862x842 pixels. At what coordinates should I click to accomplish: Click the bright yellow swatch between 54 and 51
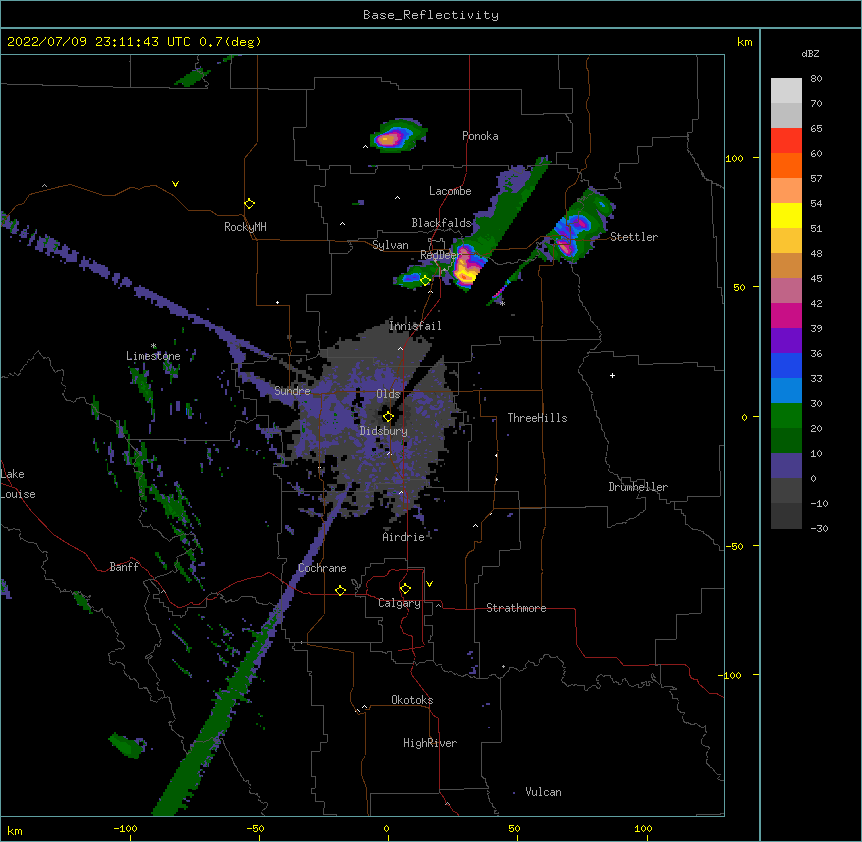pos(786,215)
